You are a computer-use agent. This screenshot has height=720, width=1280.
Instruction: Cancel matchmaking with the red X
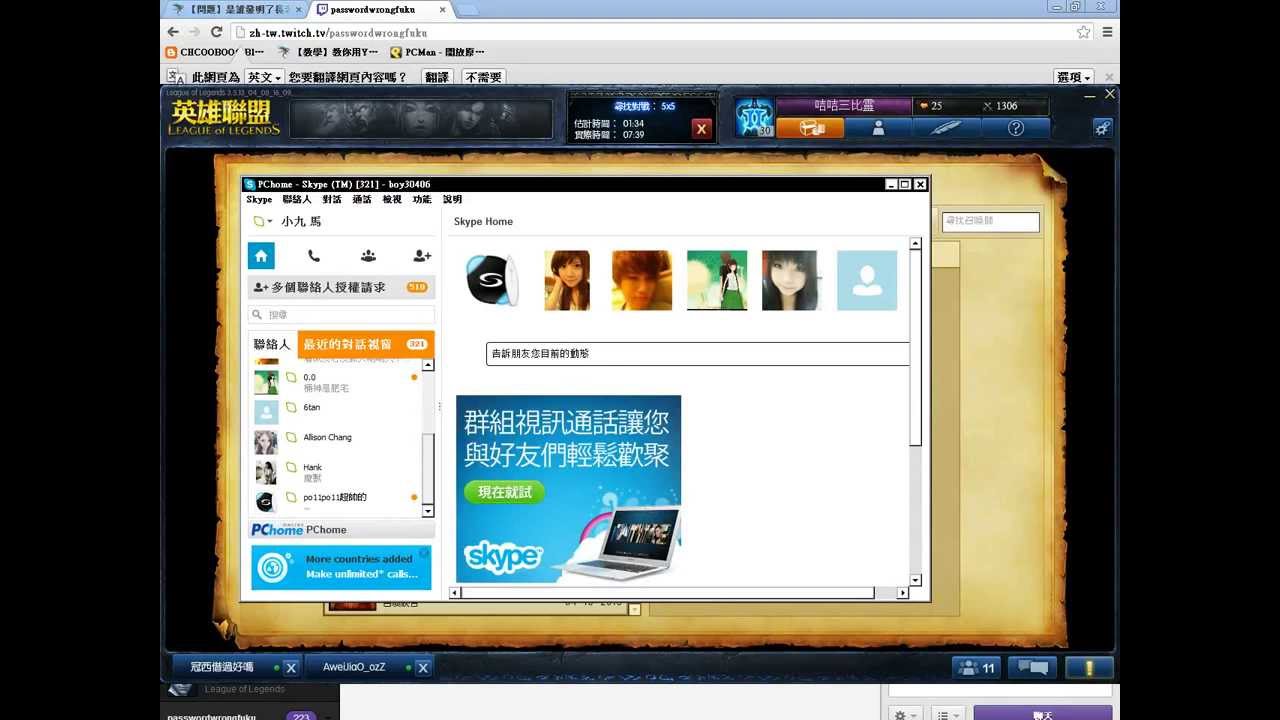click(x=702, y=128)
